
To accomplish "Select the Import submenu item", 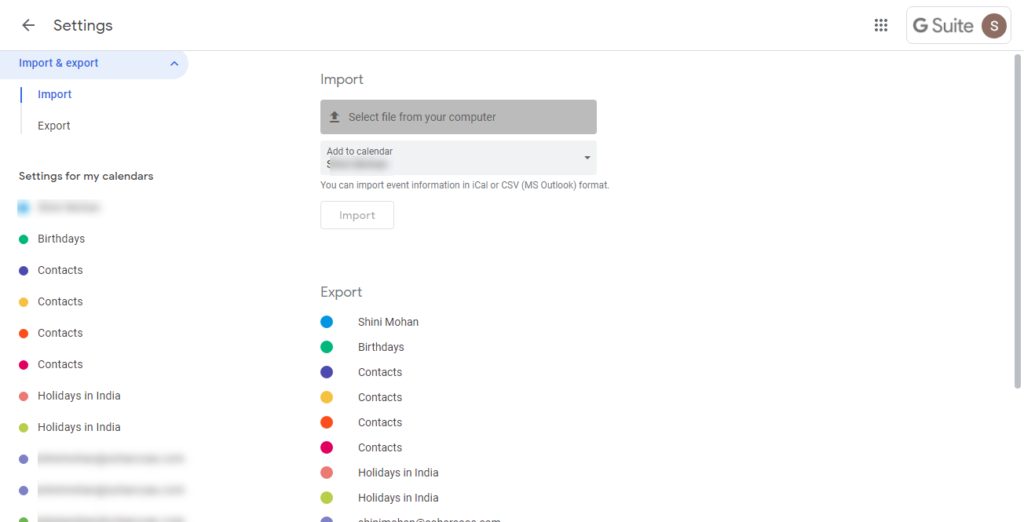I will [55, 94].
